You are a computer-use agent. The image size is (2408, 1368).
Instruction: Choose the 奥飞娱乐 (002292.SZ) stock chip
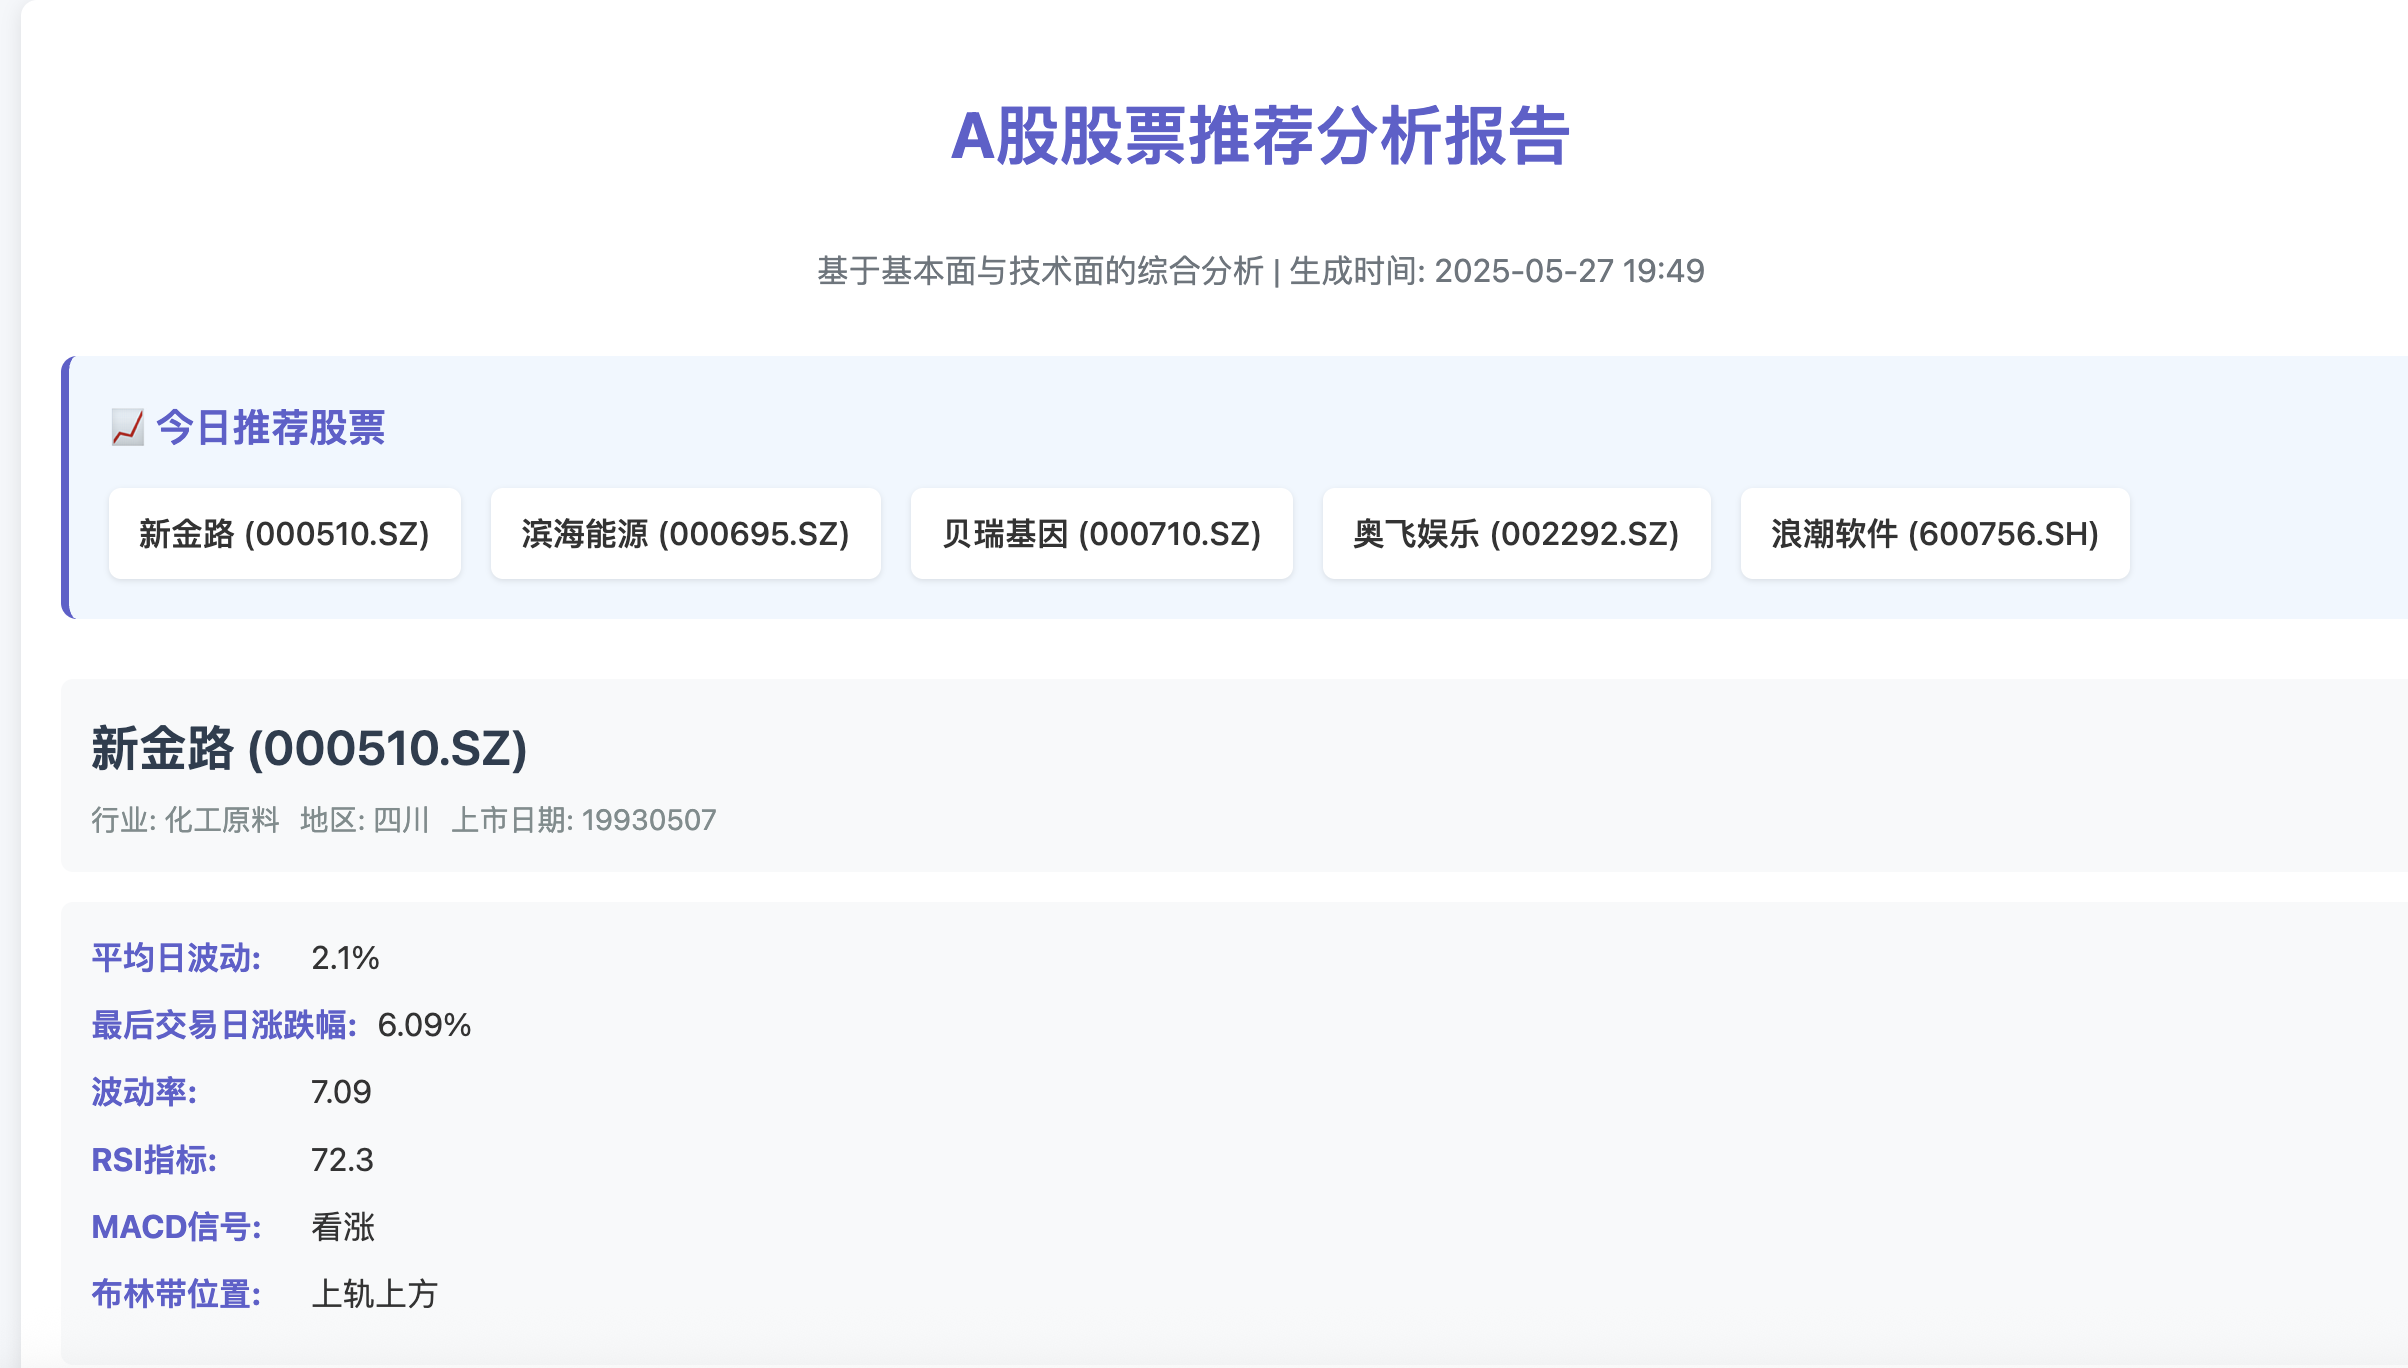(x=1517, y=534)
